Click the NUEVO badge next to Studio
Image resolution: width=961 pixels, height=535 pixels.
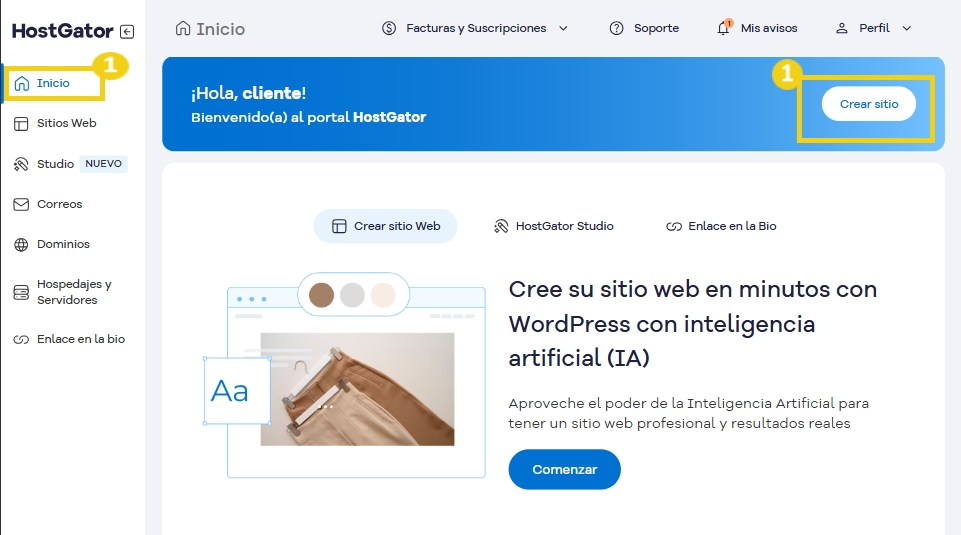[x=104, y=164]
